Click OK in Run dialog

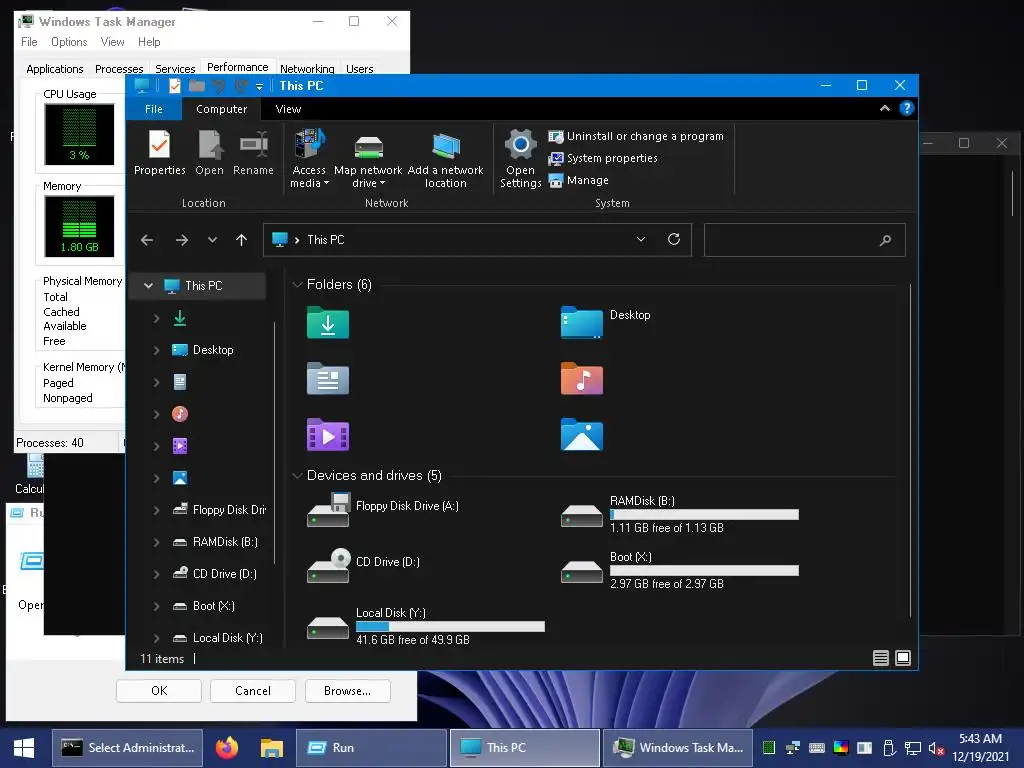pyautogui.click(x=159, y=691)
